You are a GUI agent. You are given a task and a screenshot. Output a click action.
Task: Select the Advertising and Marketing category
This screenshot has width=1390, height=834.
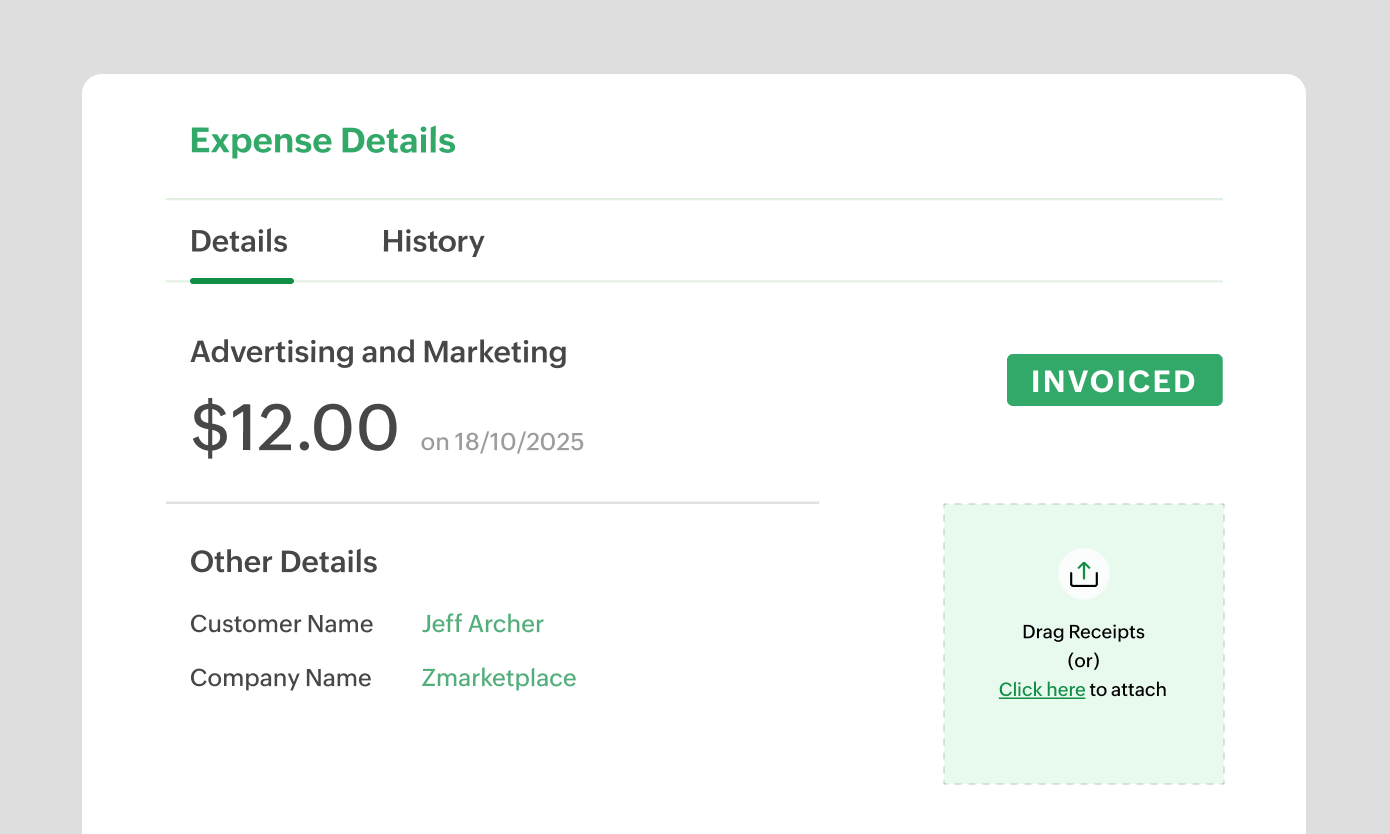[378, 352]
